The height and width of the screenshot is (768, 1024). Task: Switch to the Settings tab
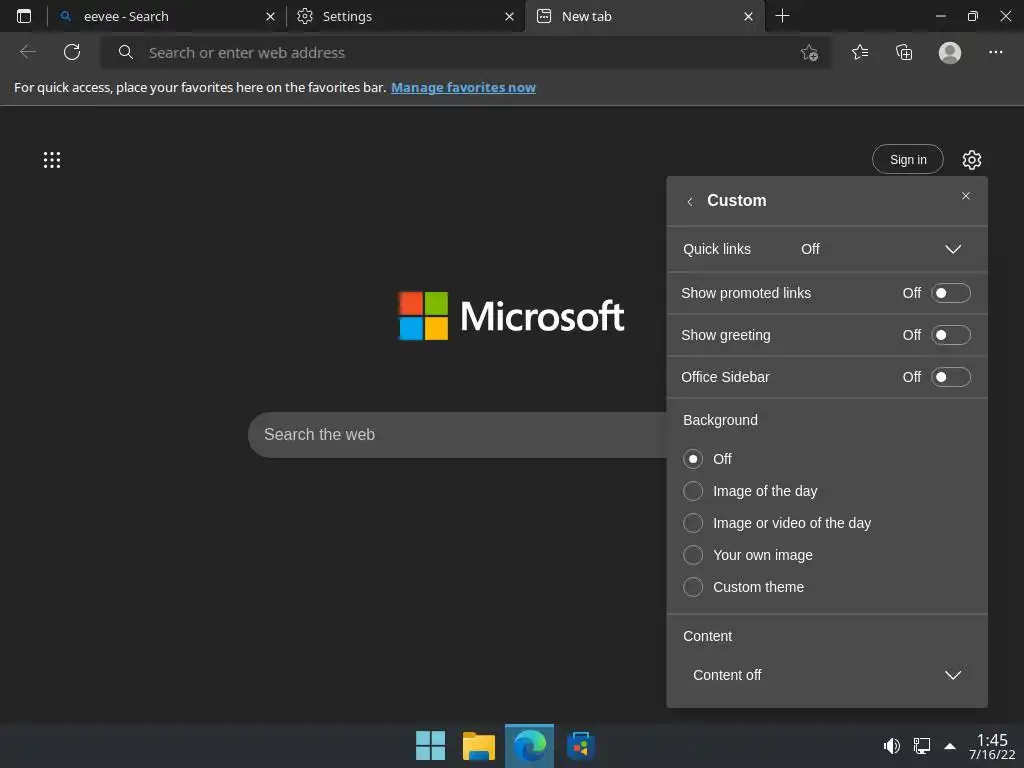pos(405,16)
